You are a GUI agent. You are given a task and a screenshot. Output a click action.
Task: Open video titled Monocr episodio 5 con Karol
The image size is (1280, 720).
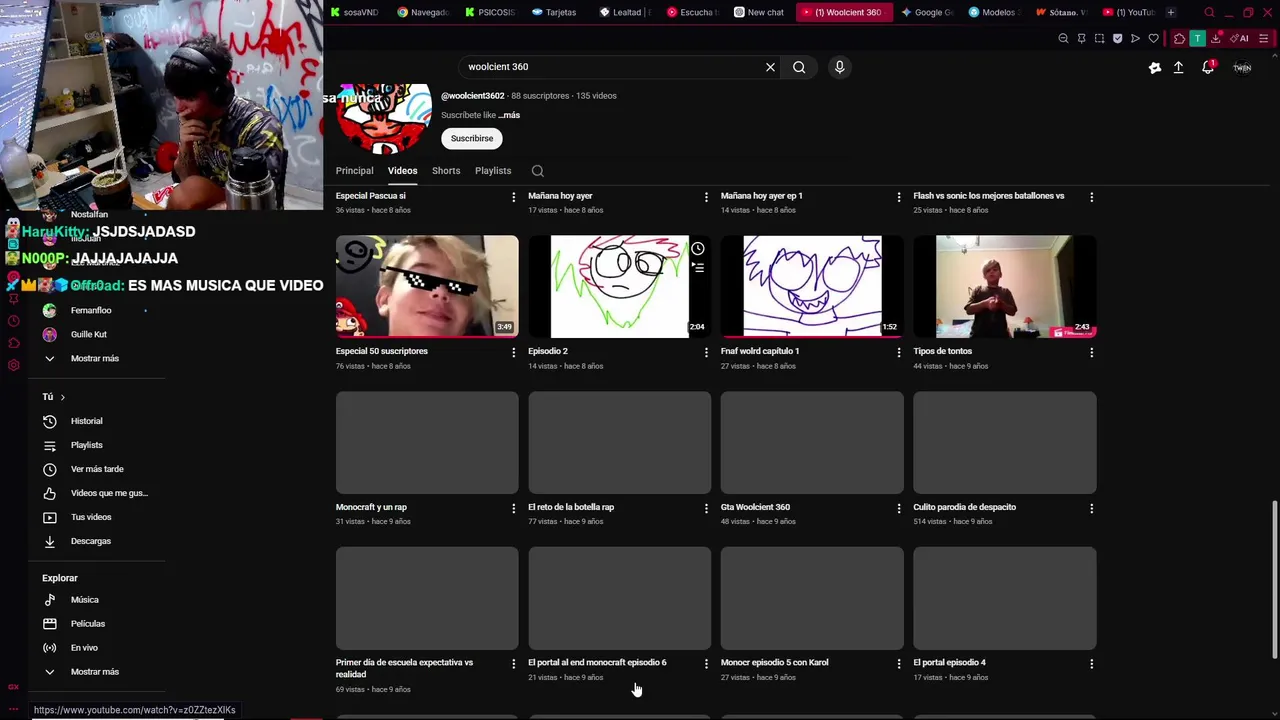tap(775, 662)
